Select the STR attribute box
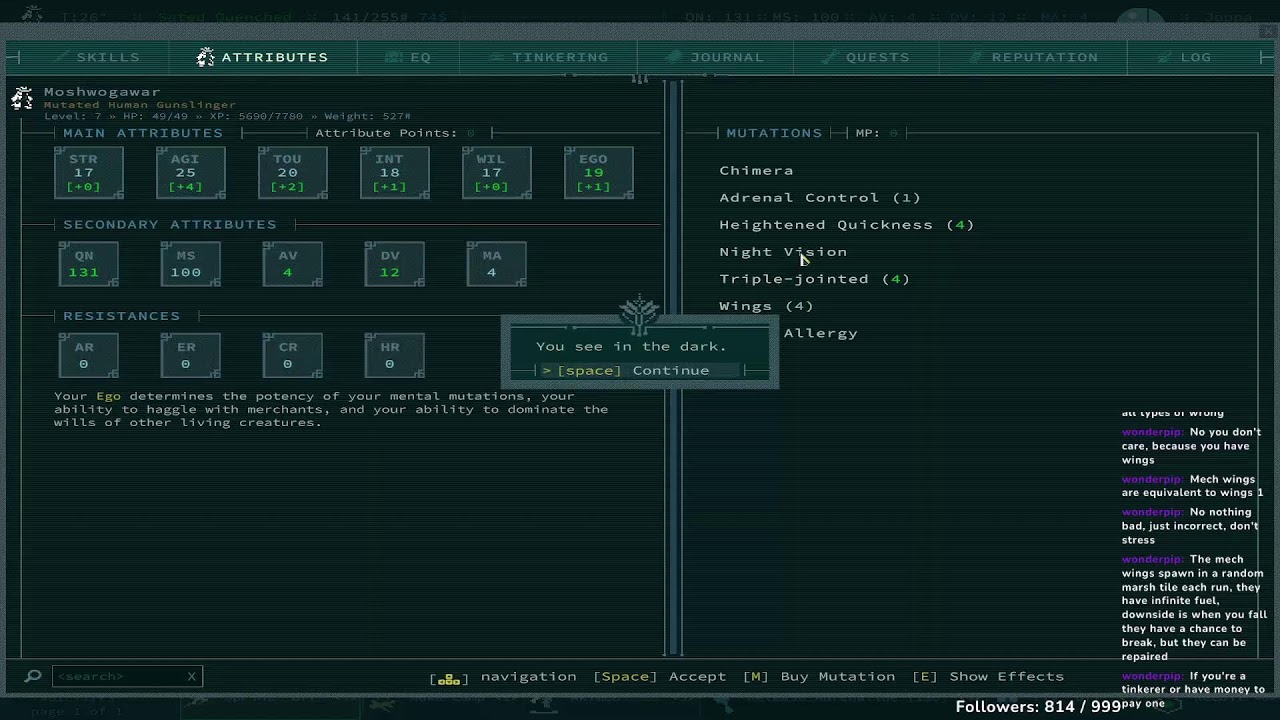The width and height of the screenshot is (1280, 720). (89, 172)
